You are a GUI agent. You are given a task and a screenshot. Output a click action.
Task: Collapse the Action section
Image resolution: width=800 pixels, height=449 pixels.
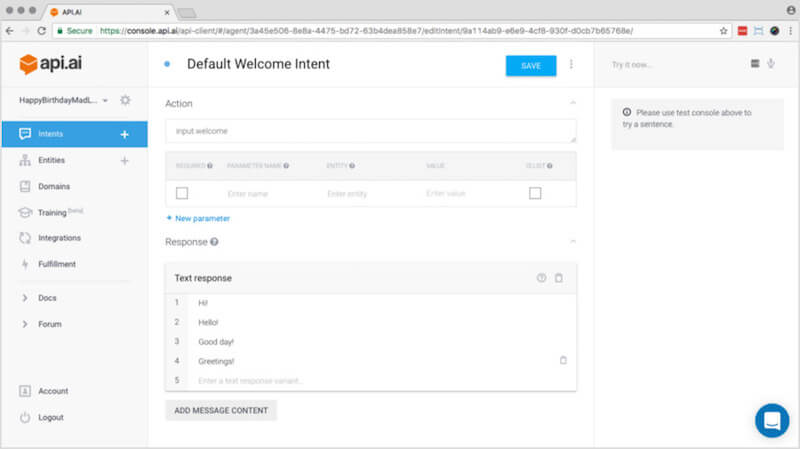click(x=572, y=103)
